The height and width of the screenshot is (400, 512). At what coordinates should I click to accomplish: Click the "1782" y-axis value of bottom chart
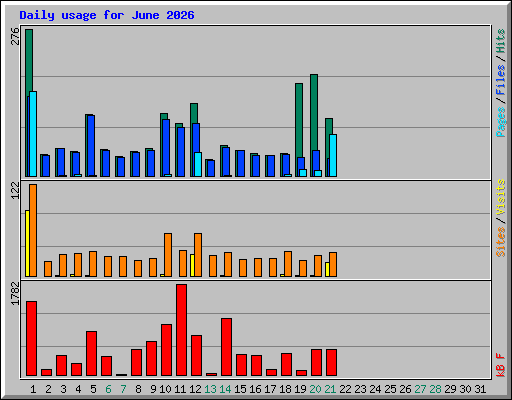pos(15,293)
